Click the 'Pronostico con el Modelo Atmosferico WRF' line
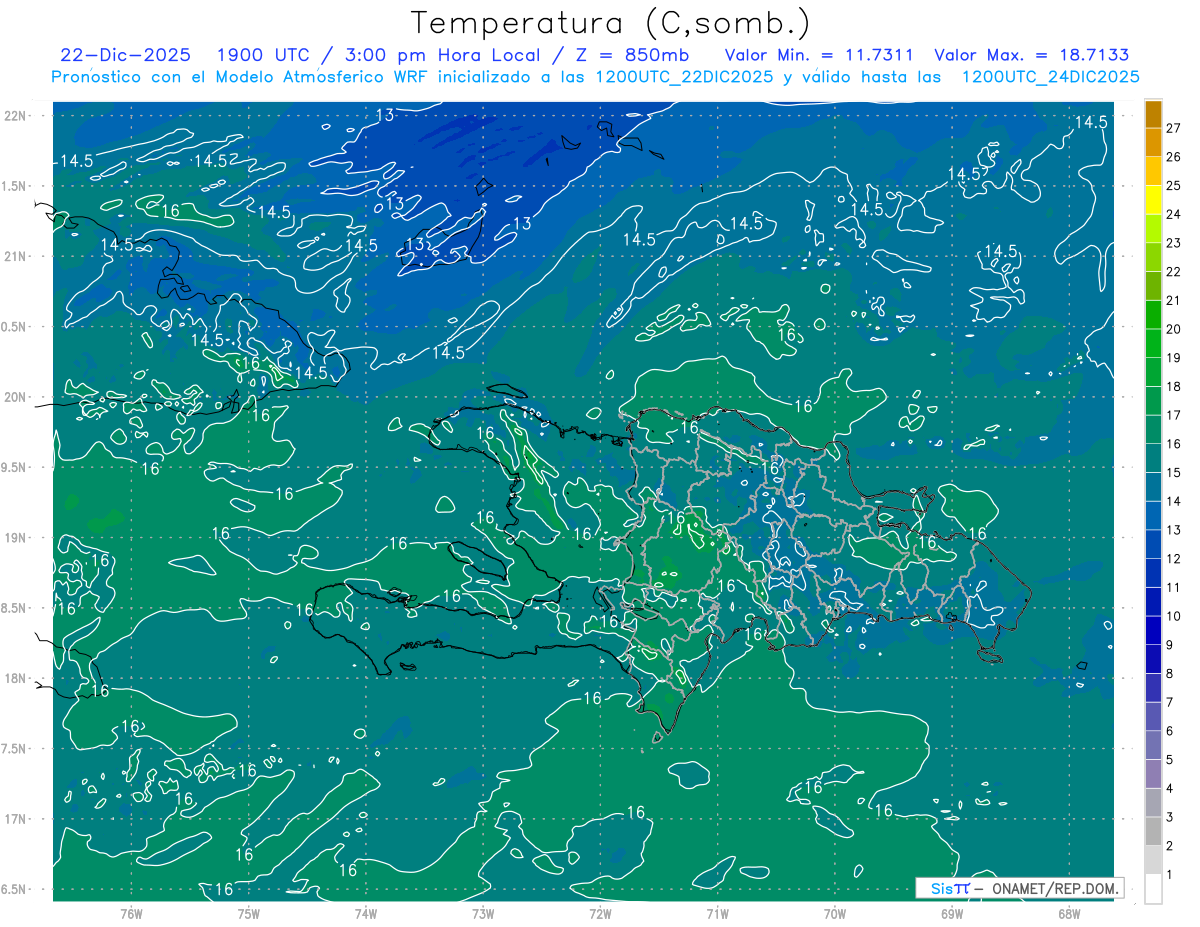The height and width of the screenshot is (927, 1200). pyautogui.click(x=595, y=77)
